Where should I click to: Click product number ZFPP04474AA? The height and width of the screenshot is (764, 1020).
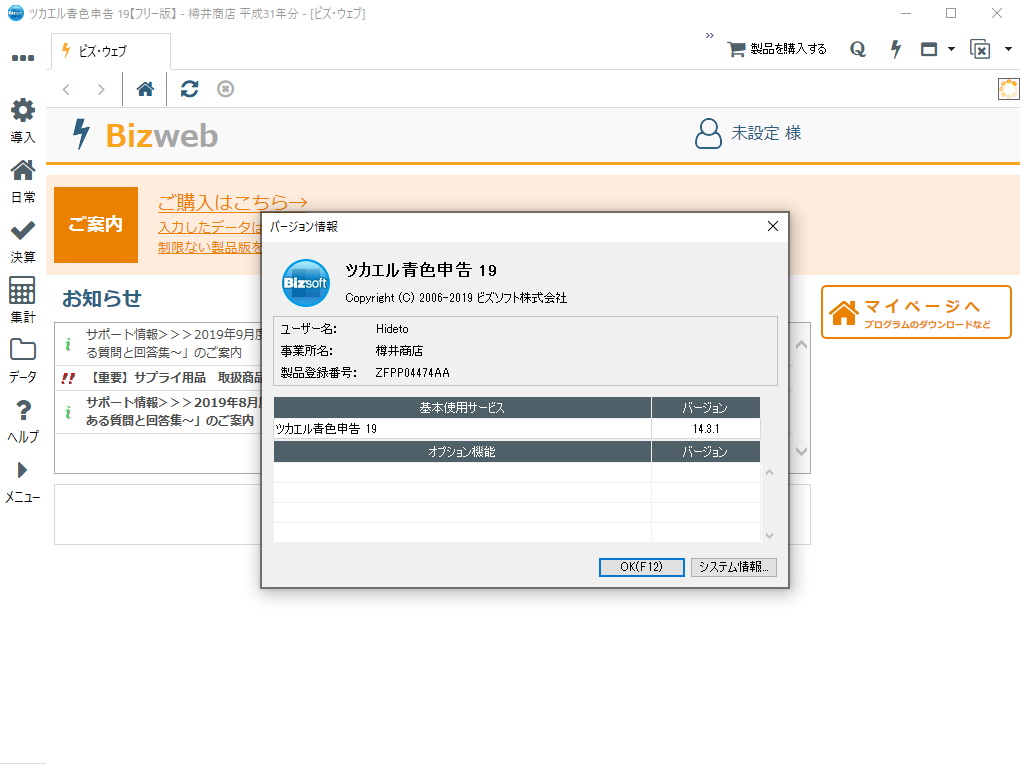pos(412,373)
